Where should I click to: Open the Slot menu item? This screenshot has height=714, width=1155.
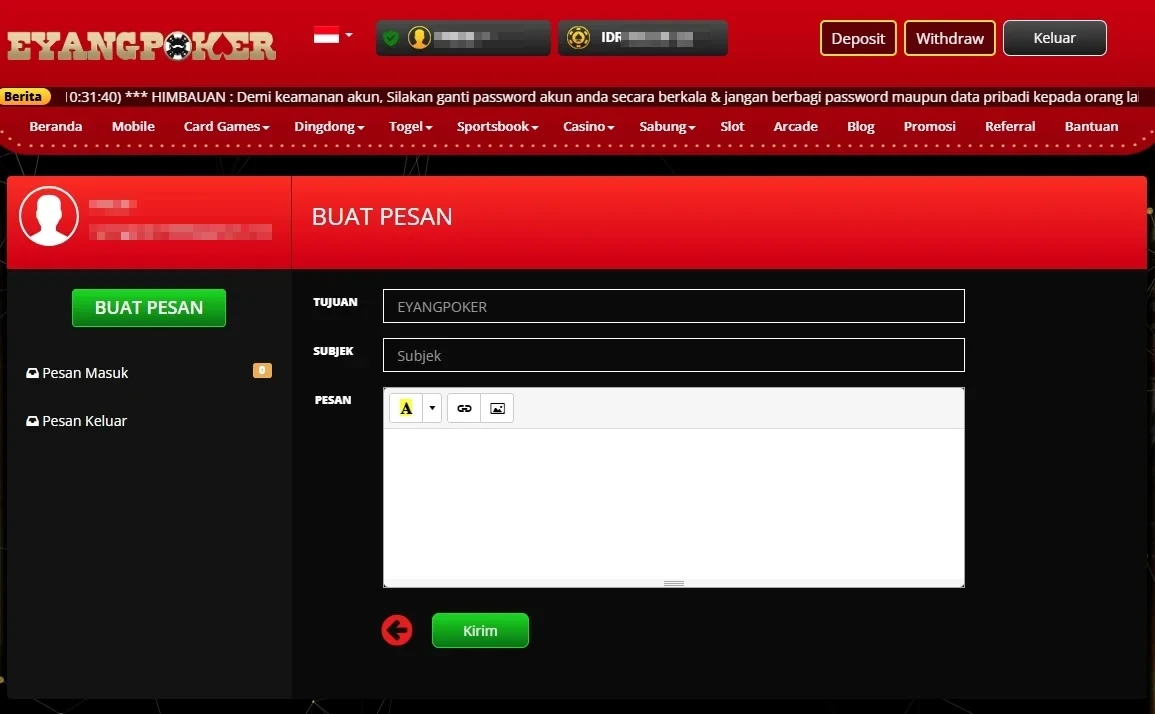point(732,127)
